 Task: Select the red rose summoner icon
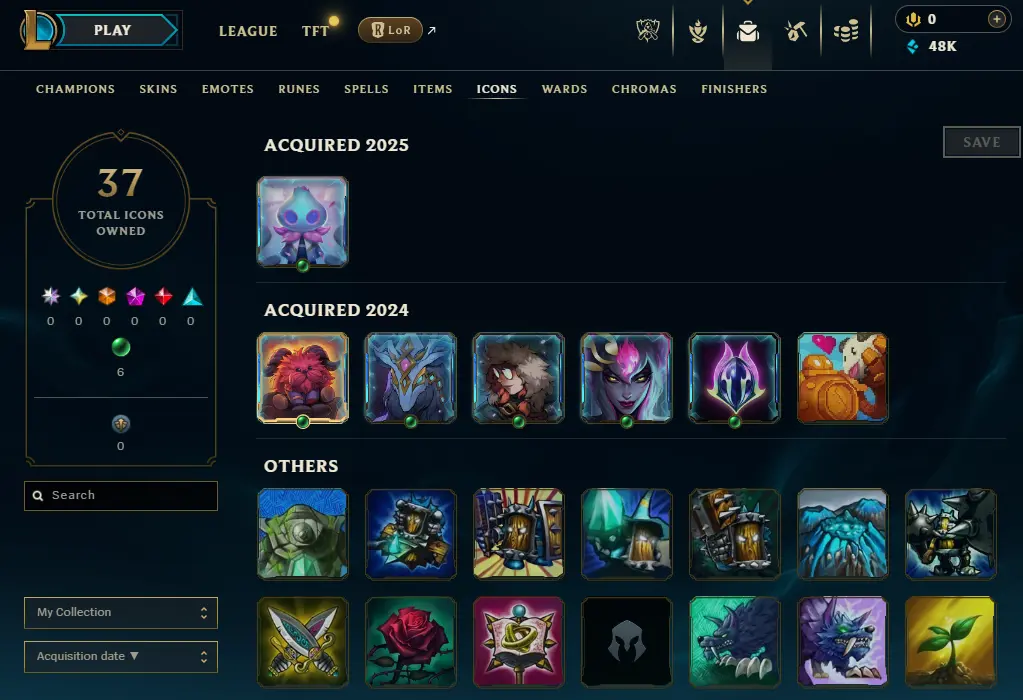pos(410,642)
